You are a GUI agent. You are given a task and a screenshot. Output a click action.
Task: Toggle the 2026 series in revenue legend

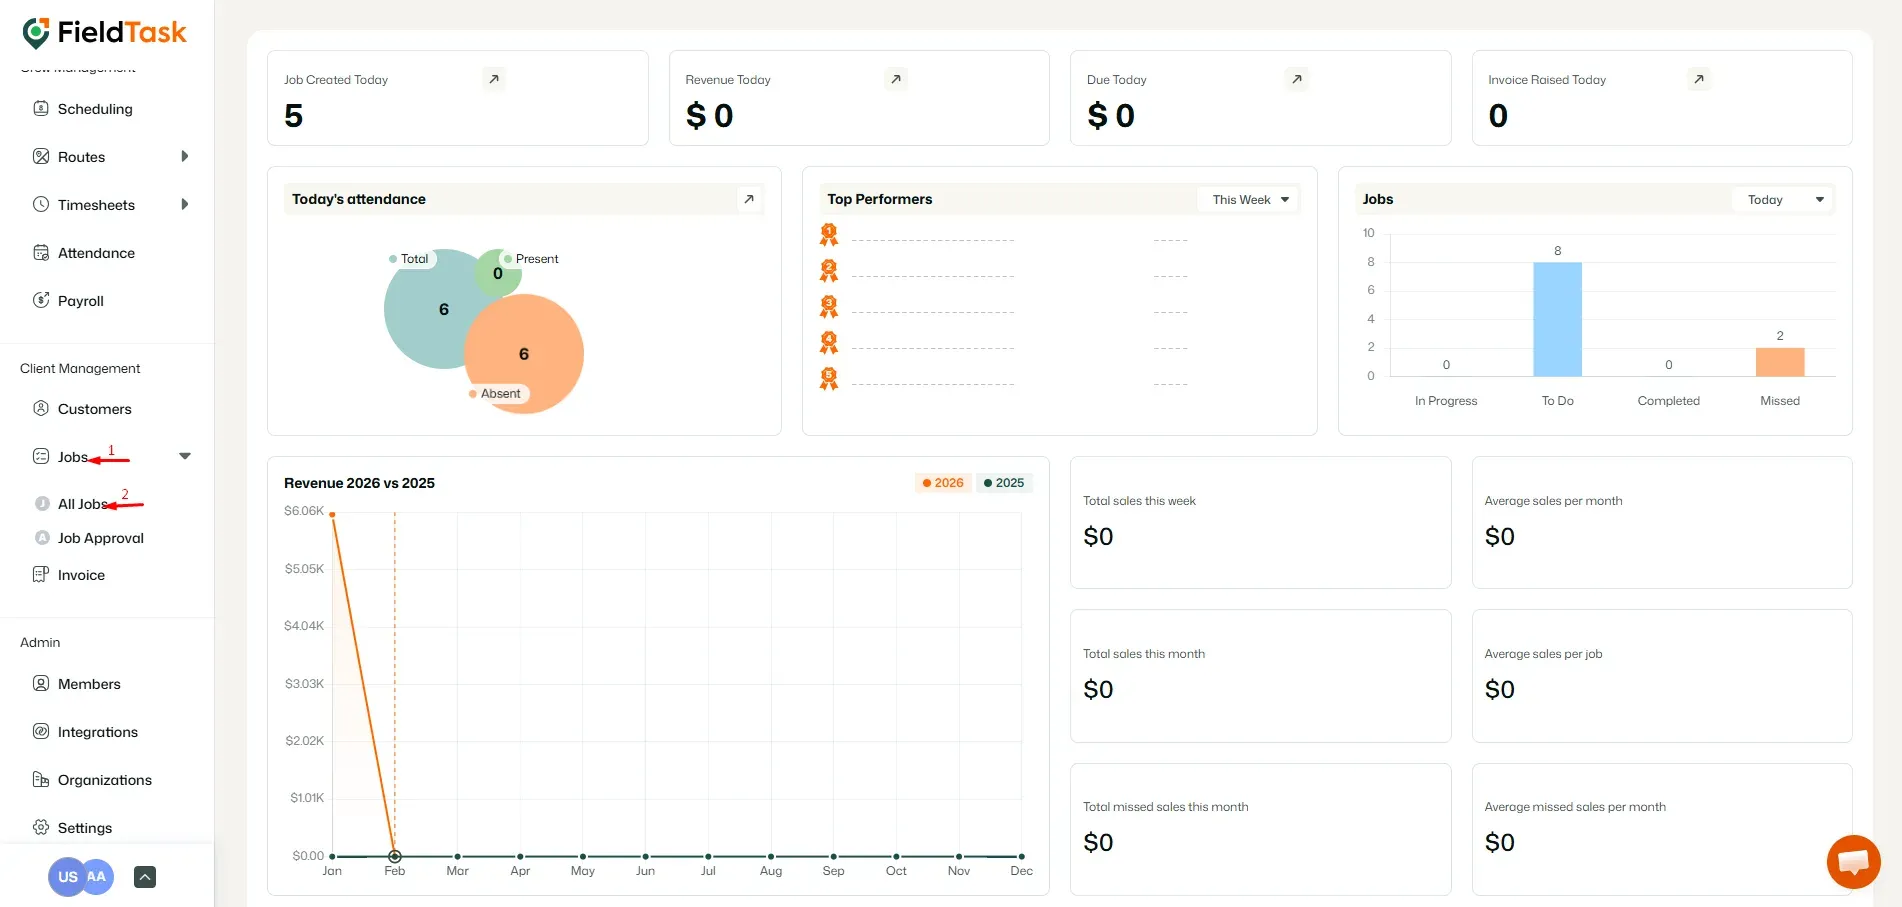943,483
